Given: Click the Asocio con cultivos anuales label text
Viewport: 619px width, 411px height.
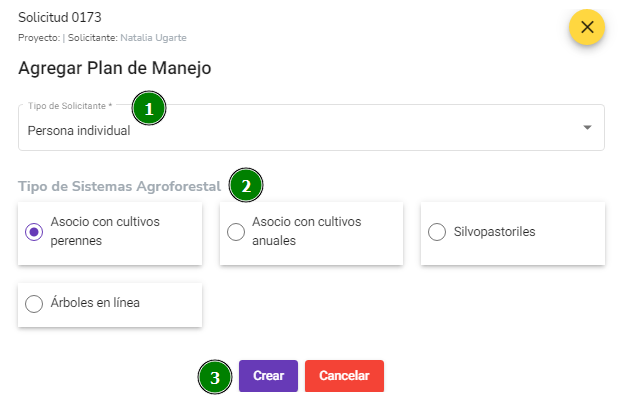Looking at the screenshot, I should 306,231.
